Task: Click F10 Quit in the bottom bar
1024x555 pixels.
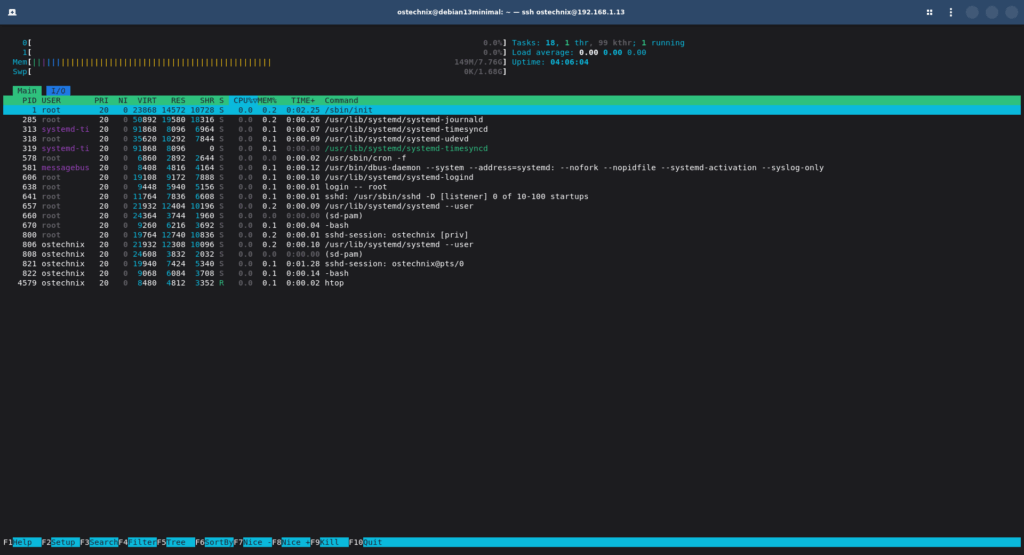Action: tap(366, 542)
